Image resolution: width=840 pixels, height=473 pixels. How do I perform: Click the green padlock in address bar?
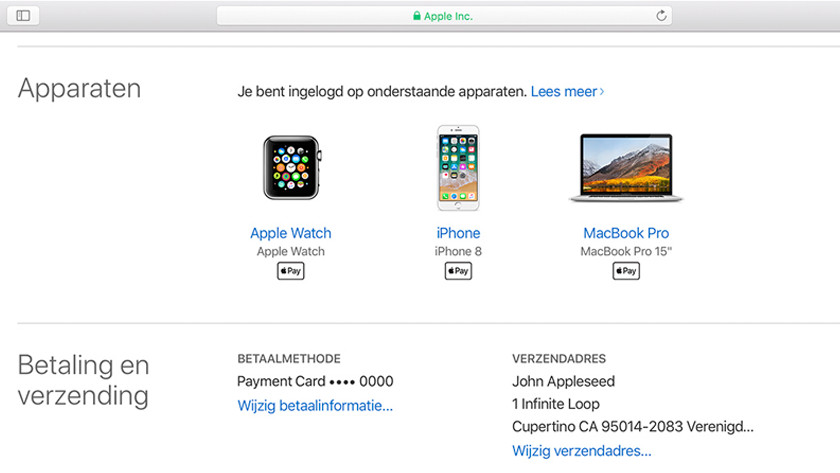coord(416,16)
